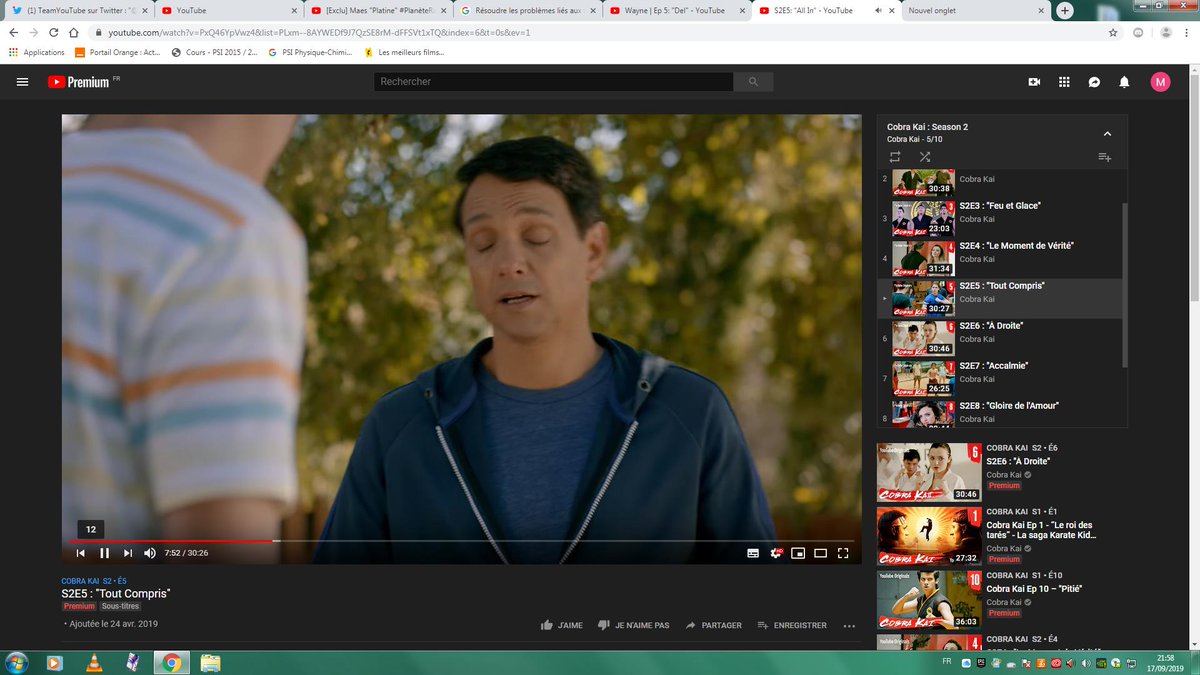Click the search magnifier button

753,82
